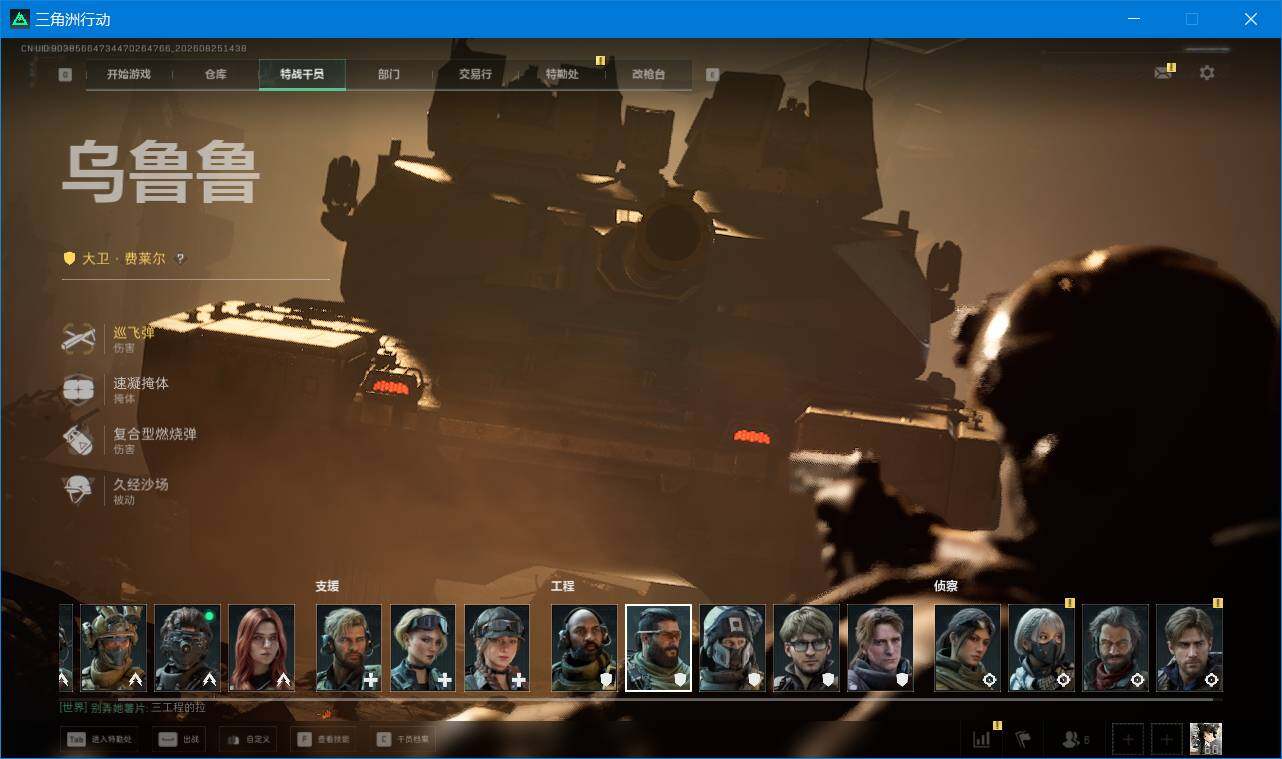Go to the 部门 tab
Image resolution: width=1282 pixels, height=759 pixels.
coord(389,74)
